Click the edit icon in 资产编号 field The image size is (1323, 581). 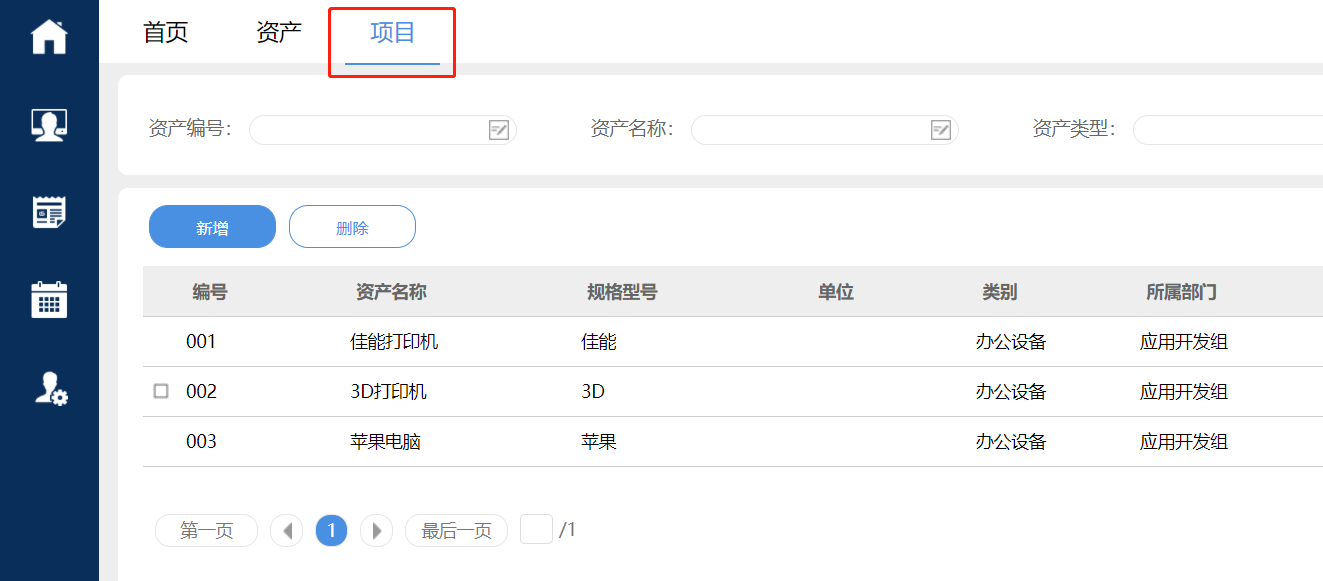pos(498,130)
